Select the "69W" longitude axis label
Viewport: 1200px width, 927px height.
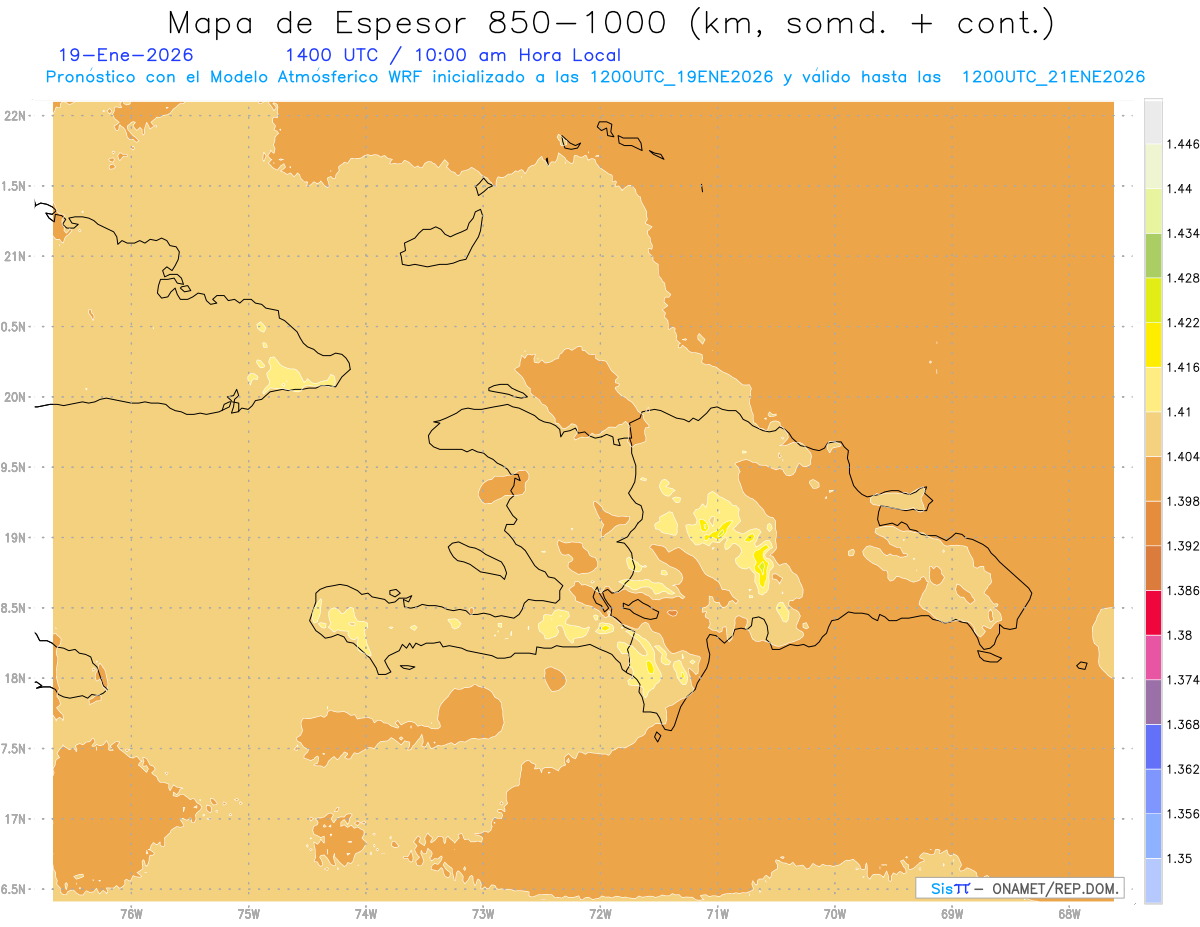pyautogui.click(x=952, y=913)
